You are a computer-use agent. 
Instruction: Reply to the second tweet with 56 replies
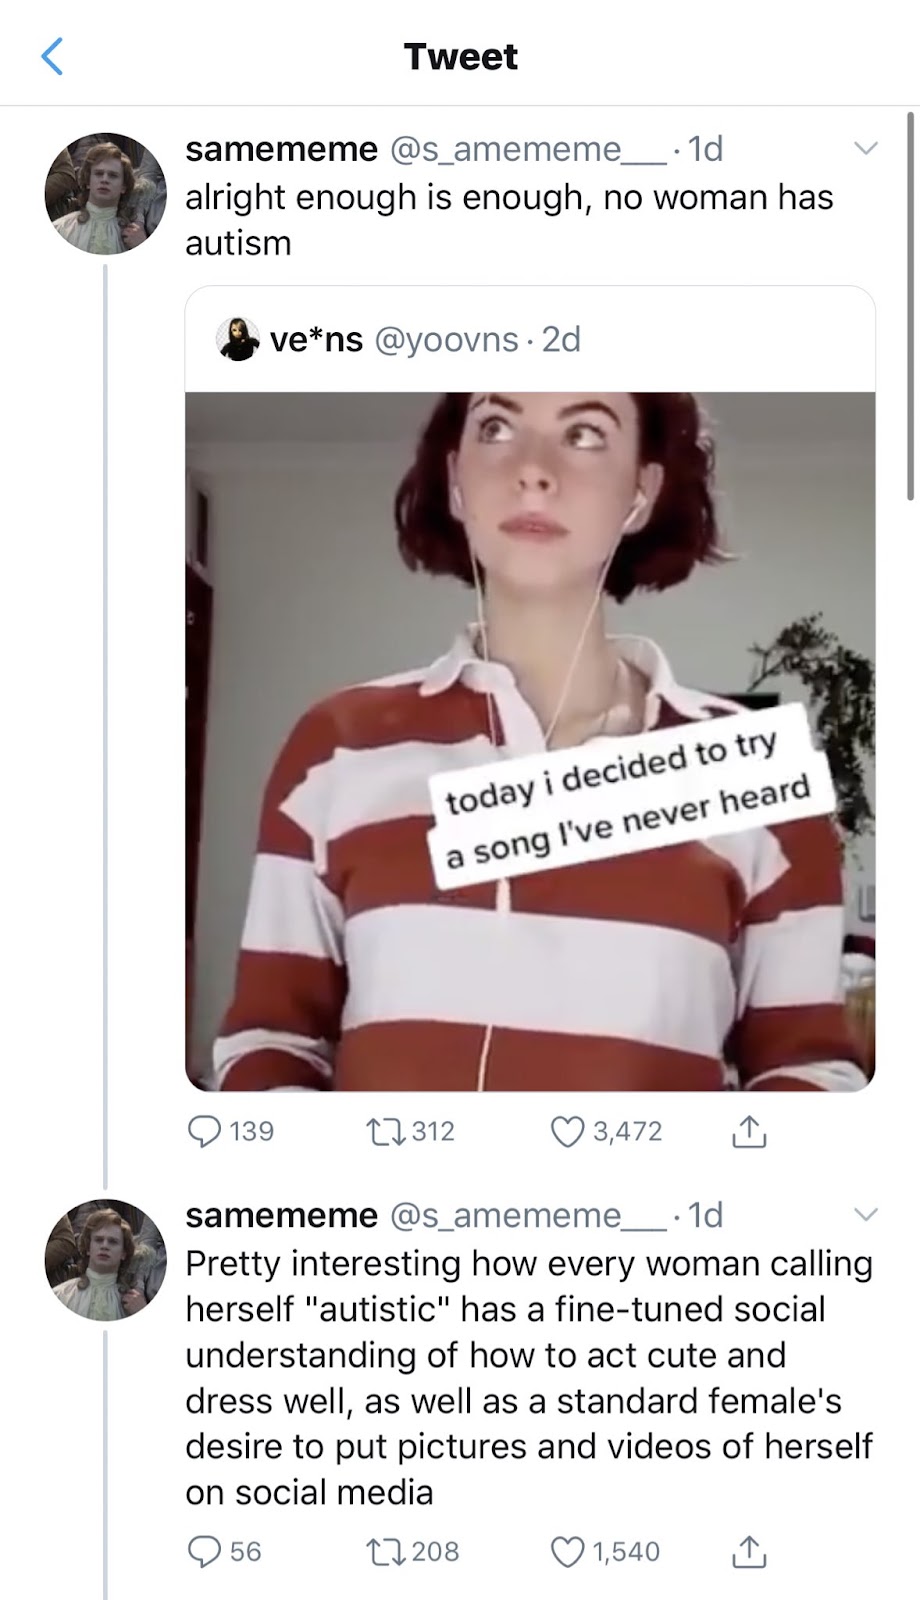(x=205, y=1551)
